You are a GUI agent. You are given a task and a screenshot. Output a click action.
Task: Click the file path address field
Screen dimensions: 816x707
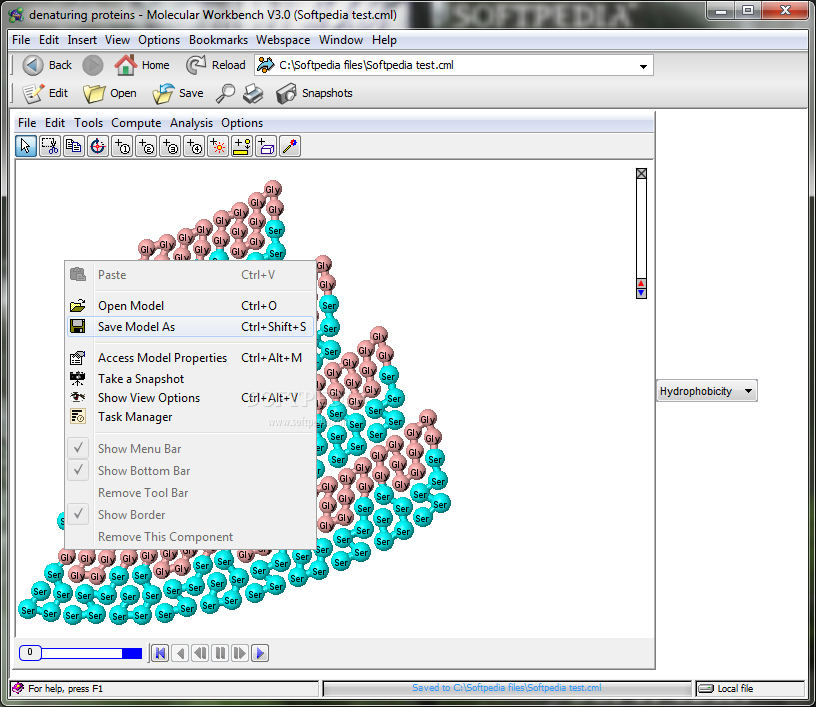[454, 66]
